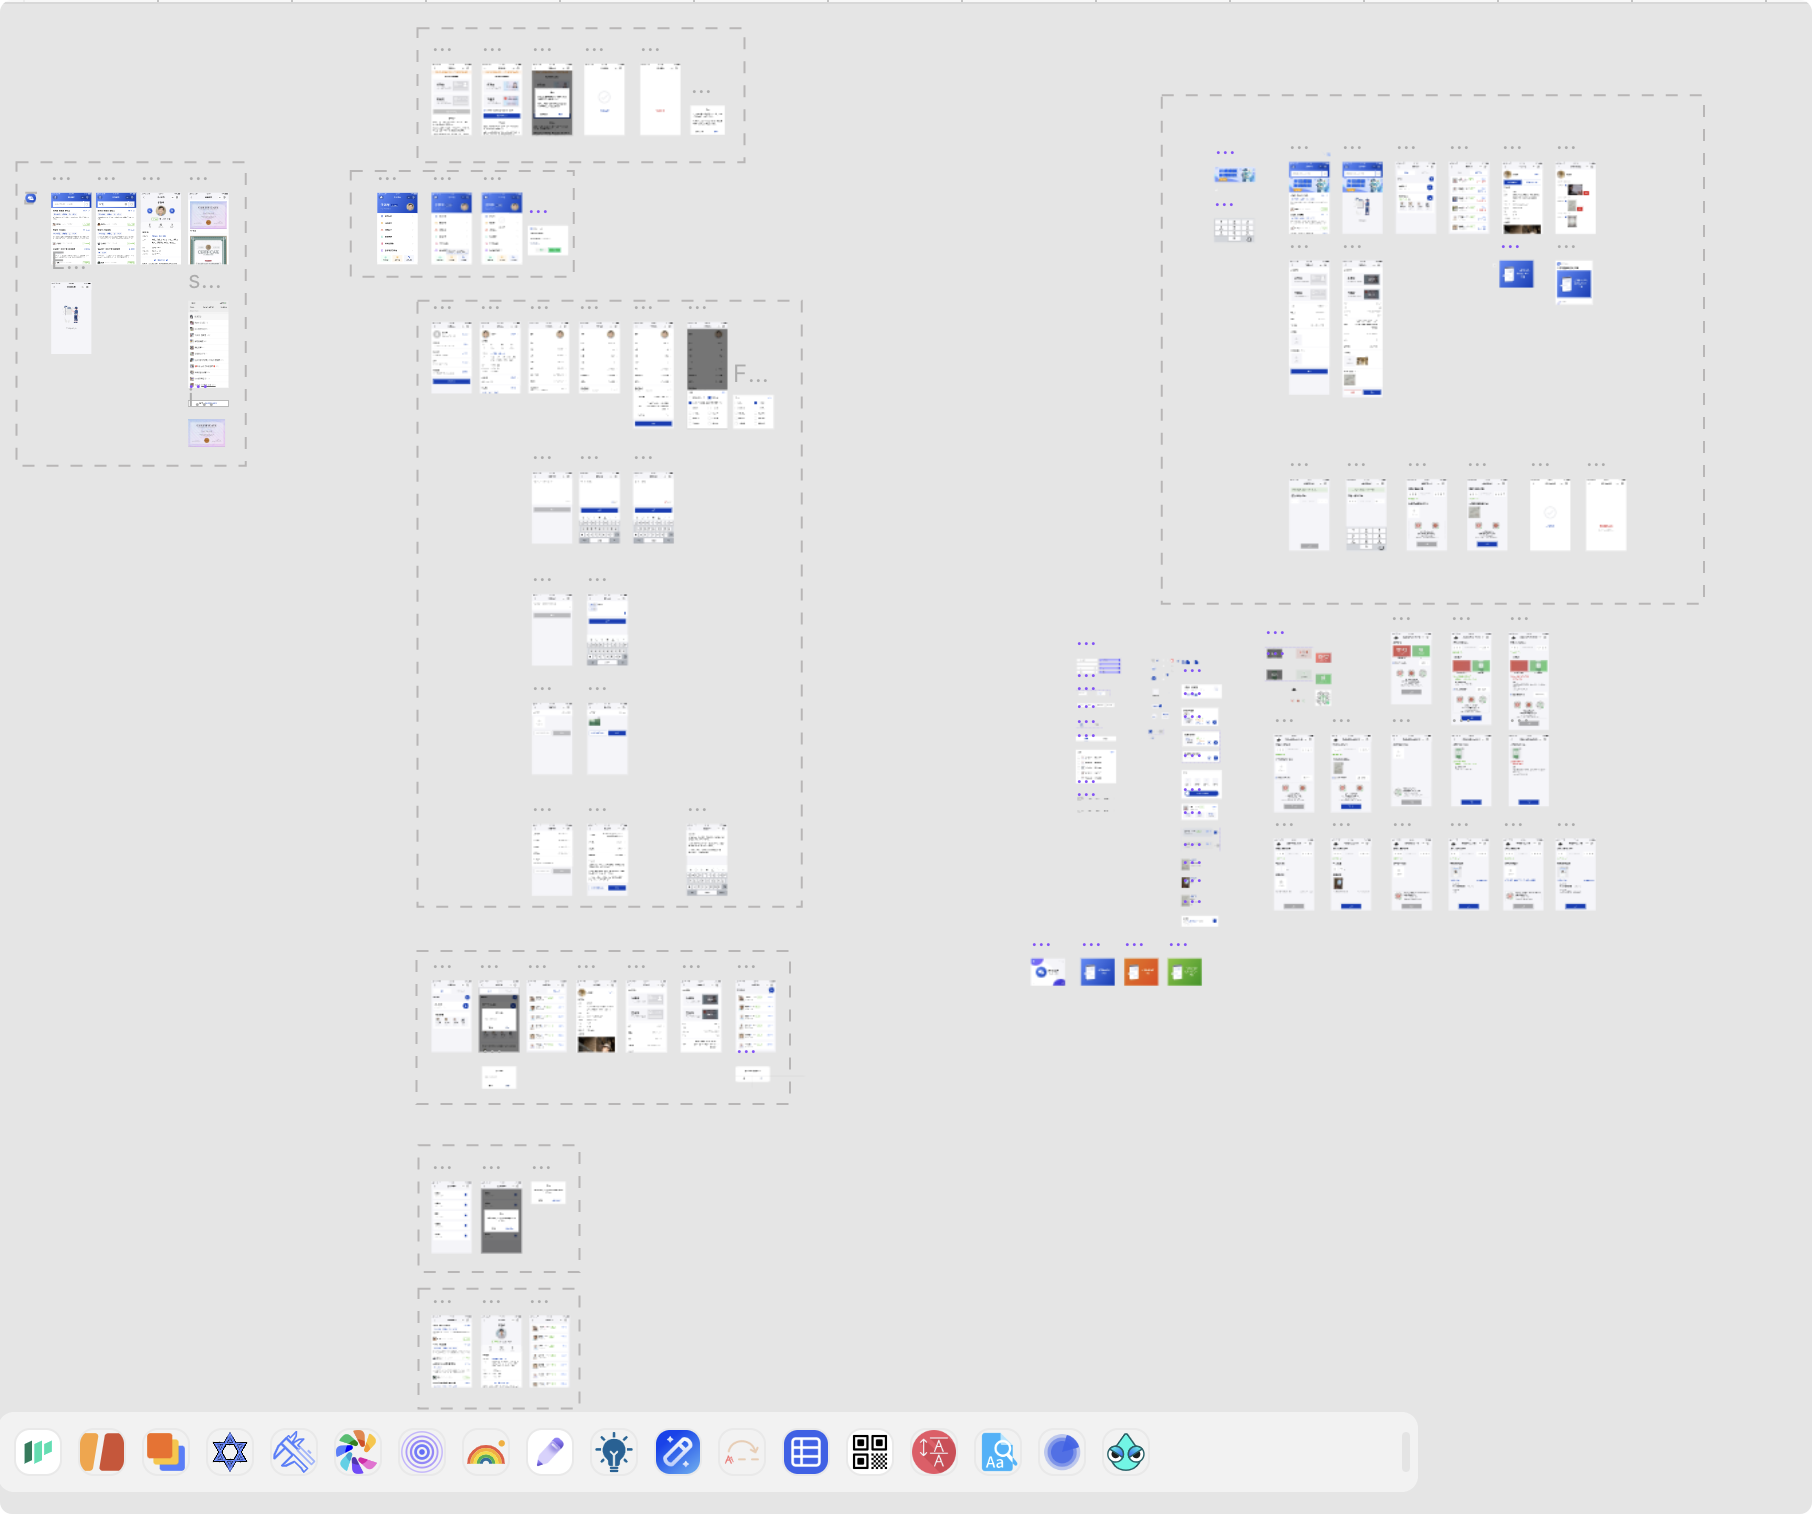This screenshot has height=1514, width=1812.
Task: Click the font search Aa document plugin
Action: tap(998, 1452)
